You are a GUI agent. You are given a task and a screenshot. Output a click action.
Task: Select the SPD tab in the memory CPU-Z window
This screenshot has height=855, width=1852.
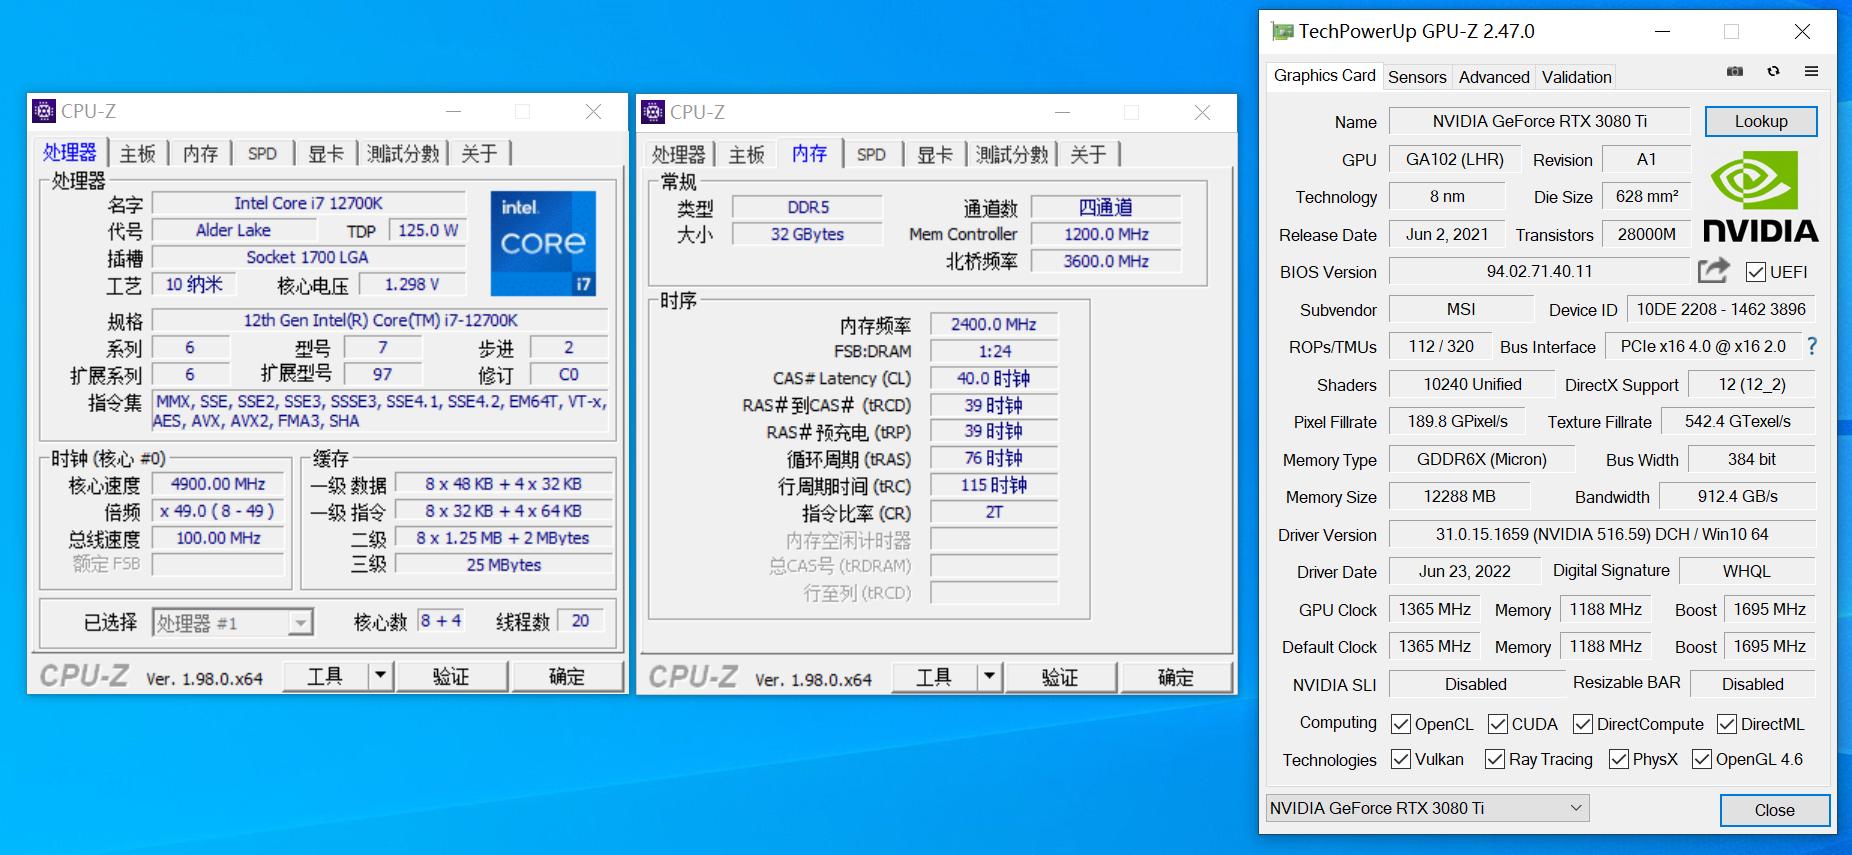click(871, 155)
